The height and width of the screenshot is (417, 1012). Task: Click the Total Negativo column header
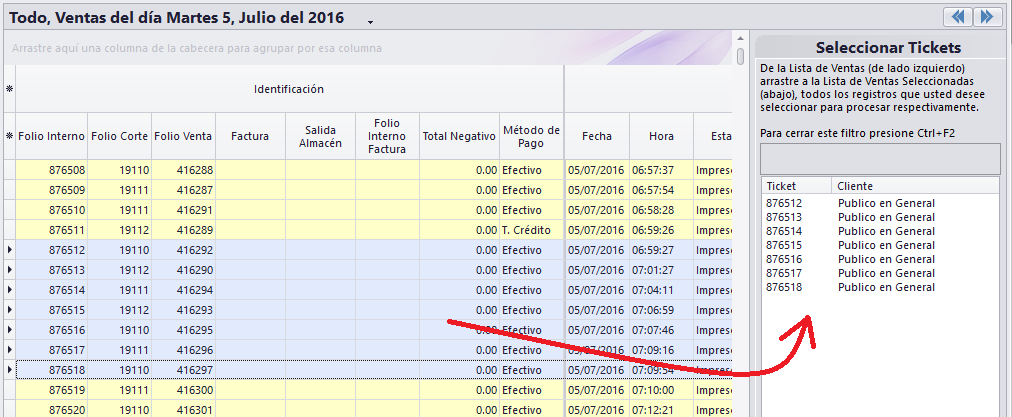click(459, 136)
